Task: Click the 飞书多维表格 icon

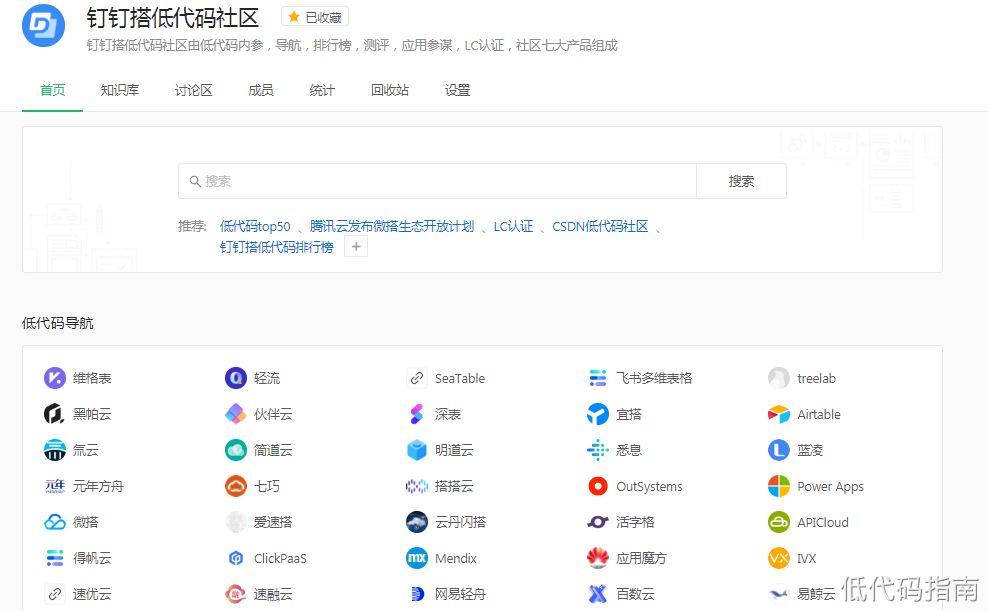Action: [x=597, y=378]
